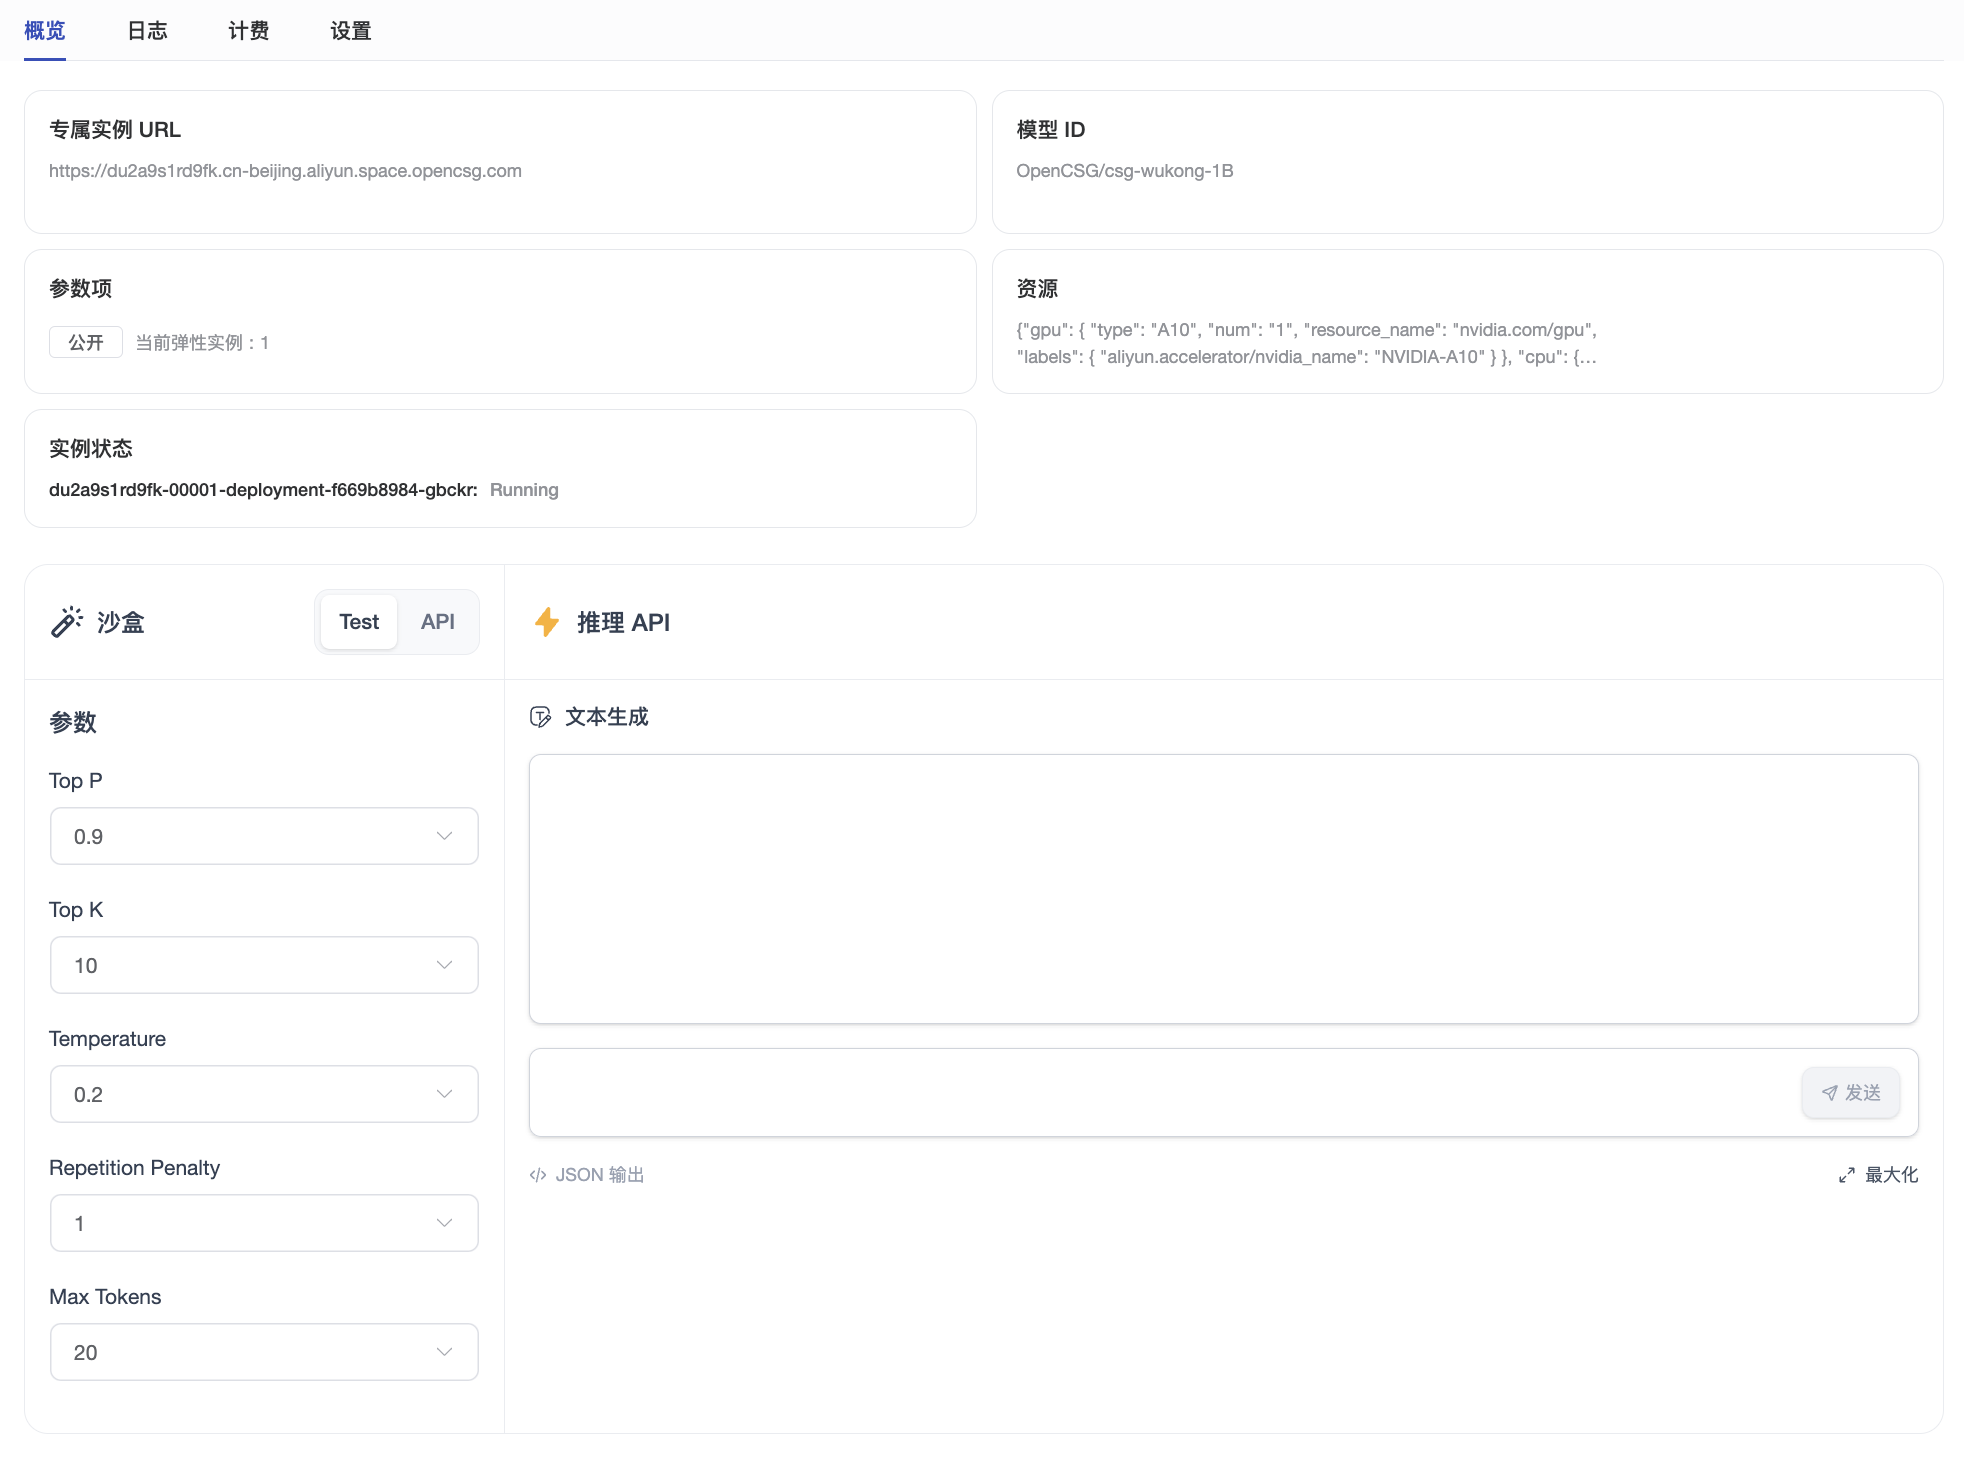Go to the 设置 tab
The width and height of the screenshot is (1964, 1458).
[350, 31]
